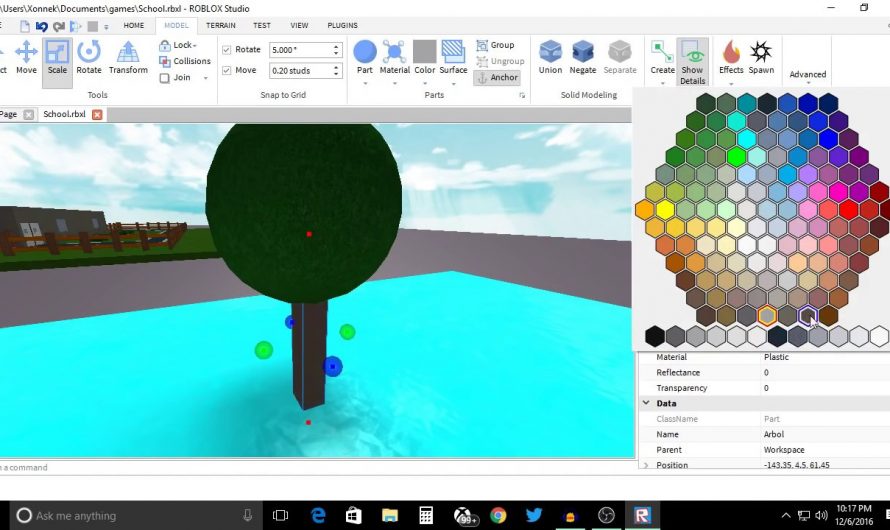Click the Cortana search box
Screen dimensions: 890x530
pos(136,515)
